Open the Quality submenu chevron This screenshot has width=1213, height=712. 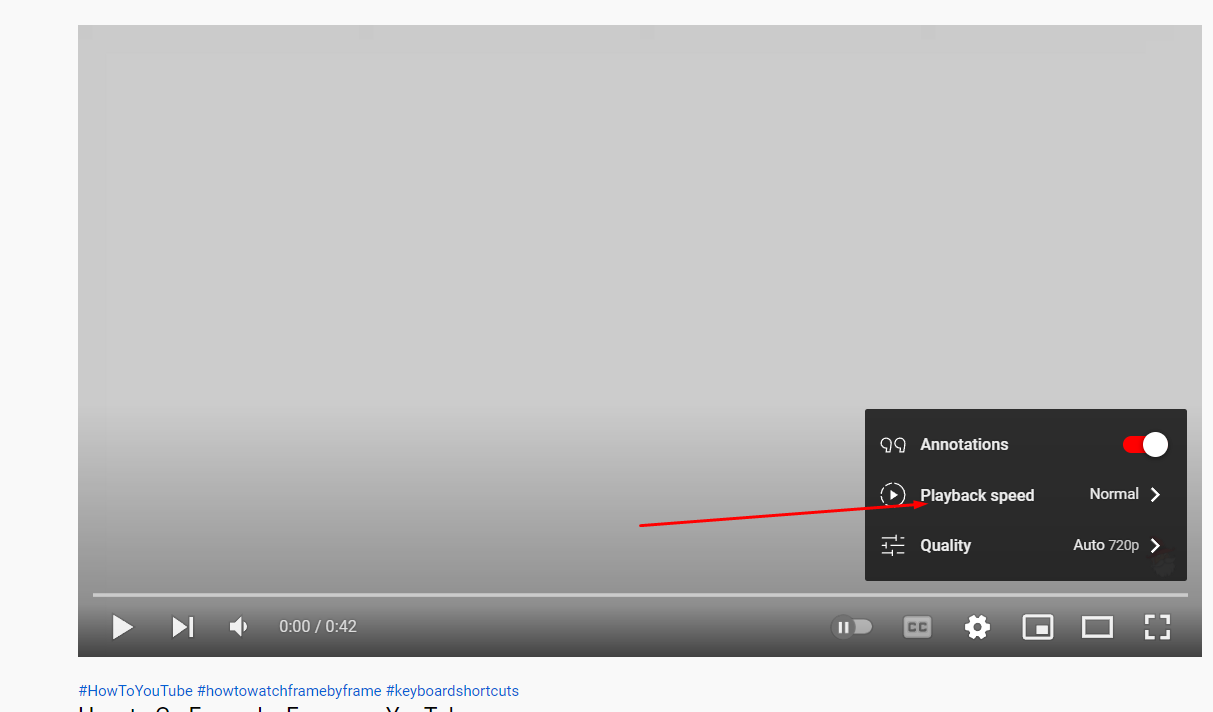(1155, 545)
